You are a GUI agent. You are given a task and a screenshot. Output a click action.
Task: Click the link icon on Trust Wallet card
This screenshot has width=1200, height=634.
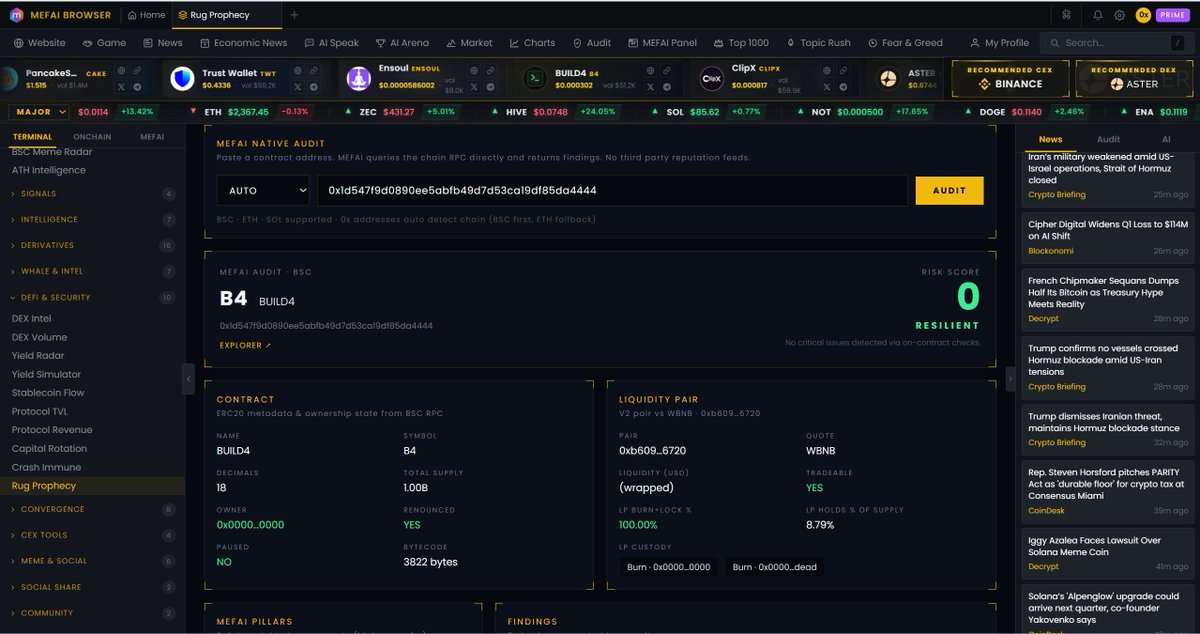[313, 71]
